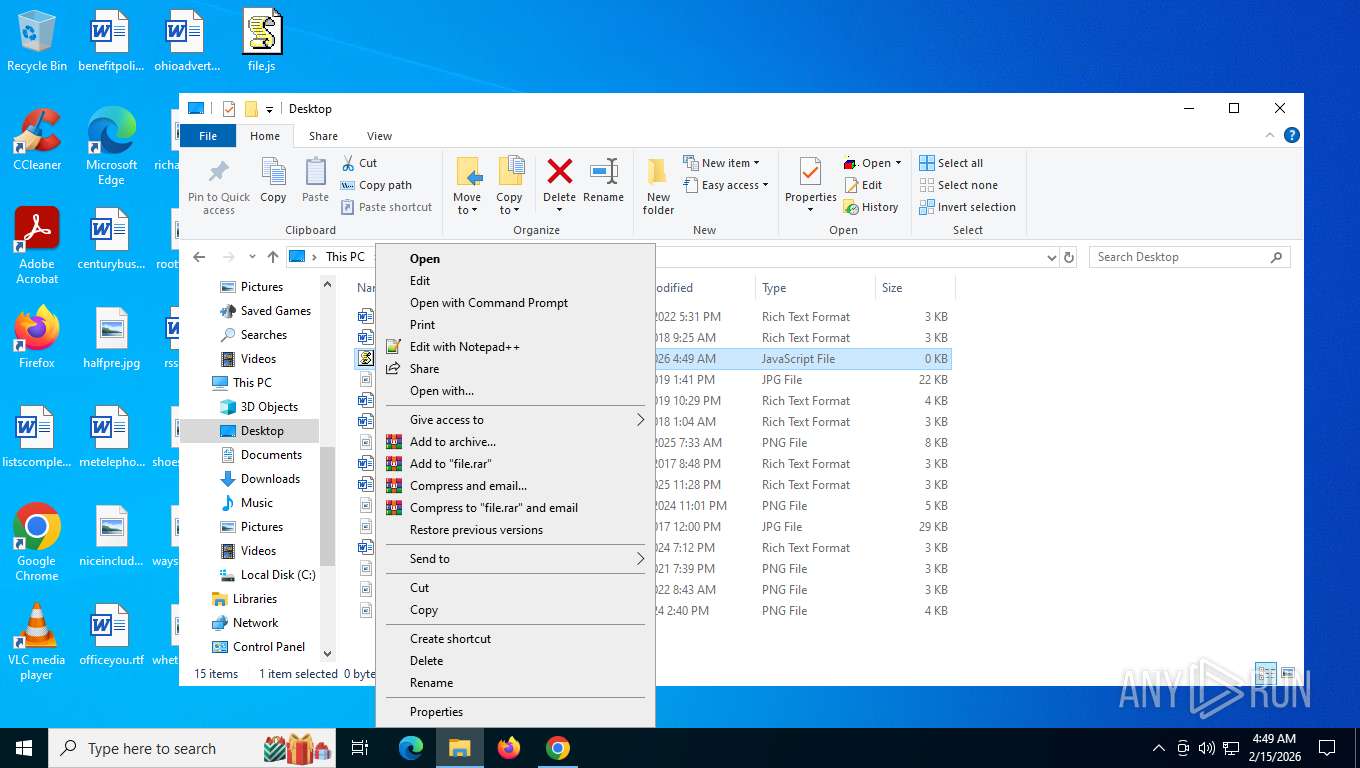Screen dimensions: 1360x768
Task: Click the Search Desktop input field
Action: click(x=1189, y=257)
